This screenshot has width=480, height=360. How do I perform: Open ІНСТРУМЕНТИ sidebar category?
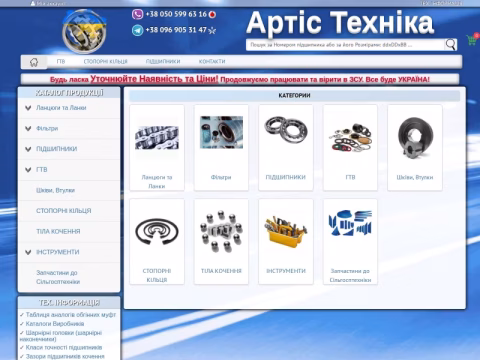pyautogui.click(x=58, y=252)
